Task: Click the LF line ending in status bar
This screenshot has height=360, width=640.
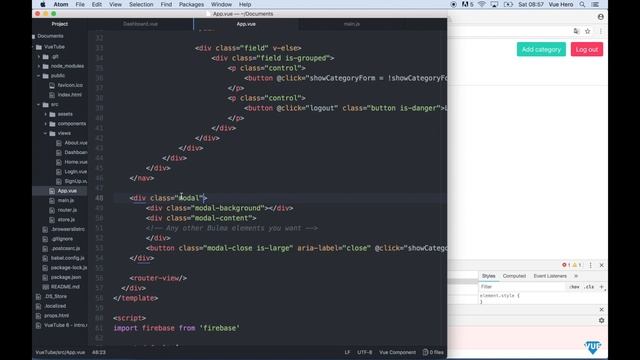Action: 347,352
